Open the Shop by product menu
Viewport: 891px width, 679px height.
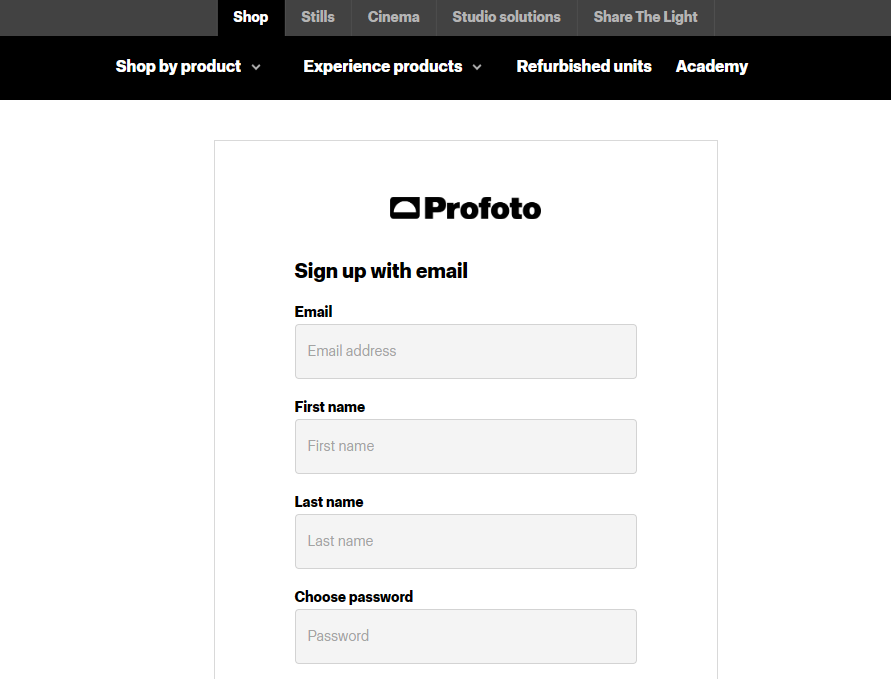tap(178, 66)
